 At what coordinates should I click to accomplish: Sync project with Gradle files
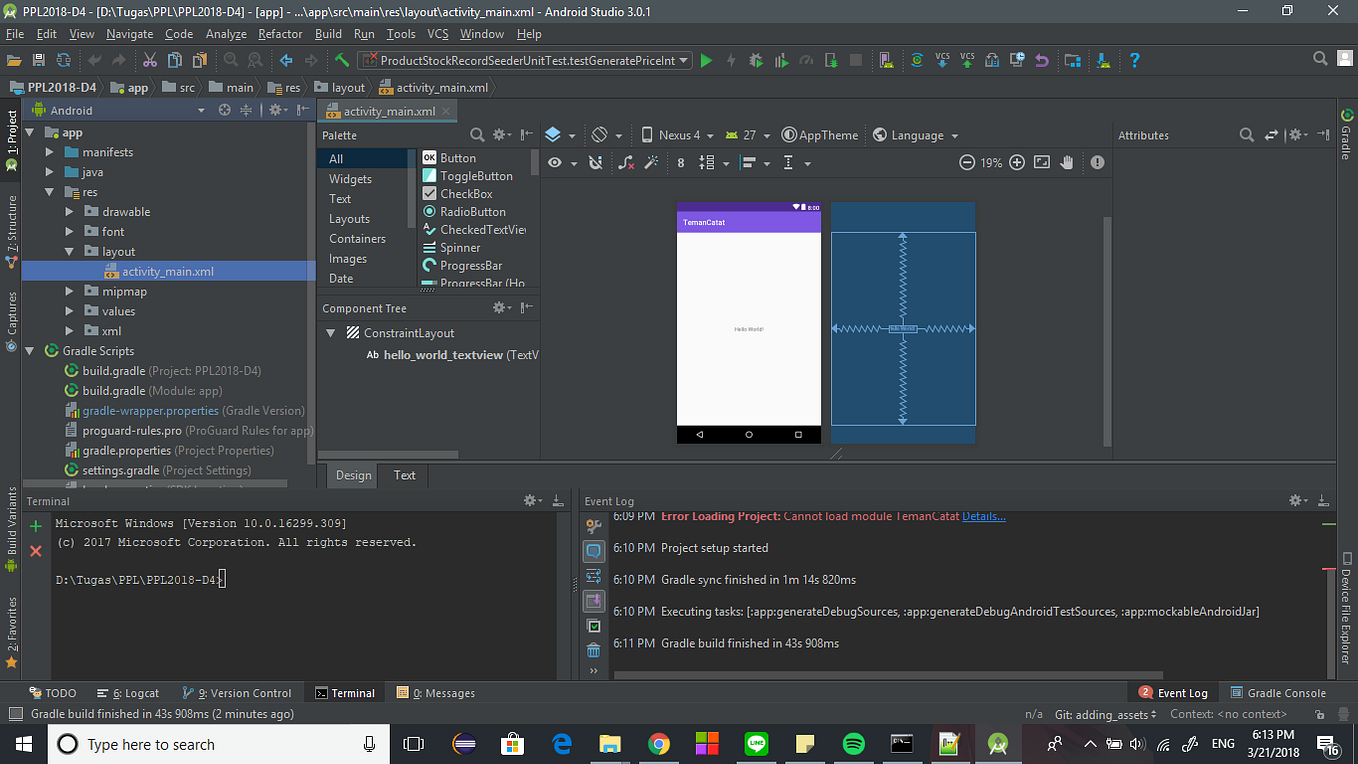[x=917, y=60]
